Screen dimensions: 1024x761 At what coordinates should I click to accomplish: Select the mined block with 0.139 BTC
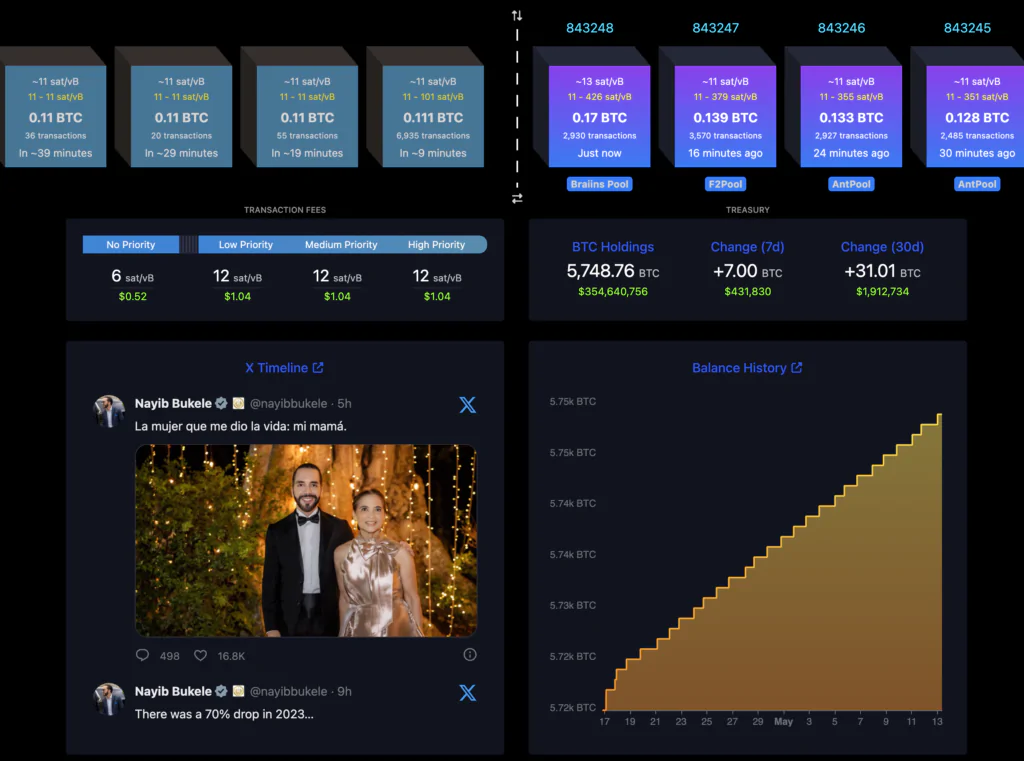(x=725, y=117)
